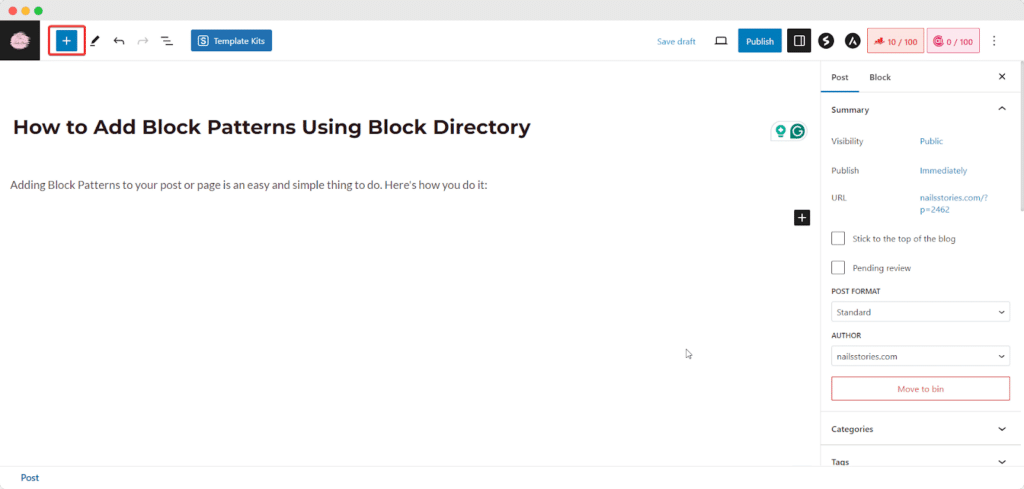Viewport: 1024px width, 489px height.
Task: Expand the Categories panel
Action: (920, 429)
